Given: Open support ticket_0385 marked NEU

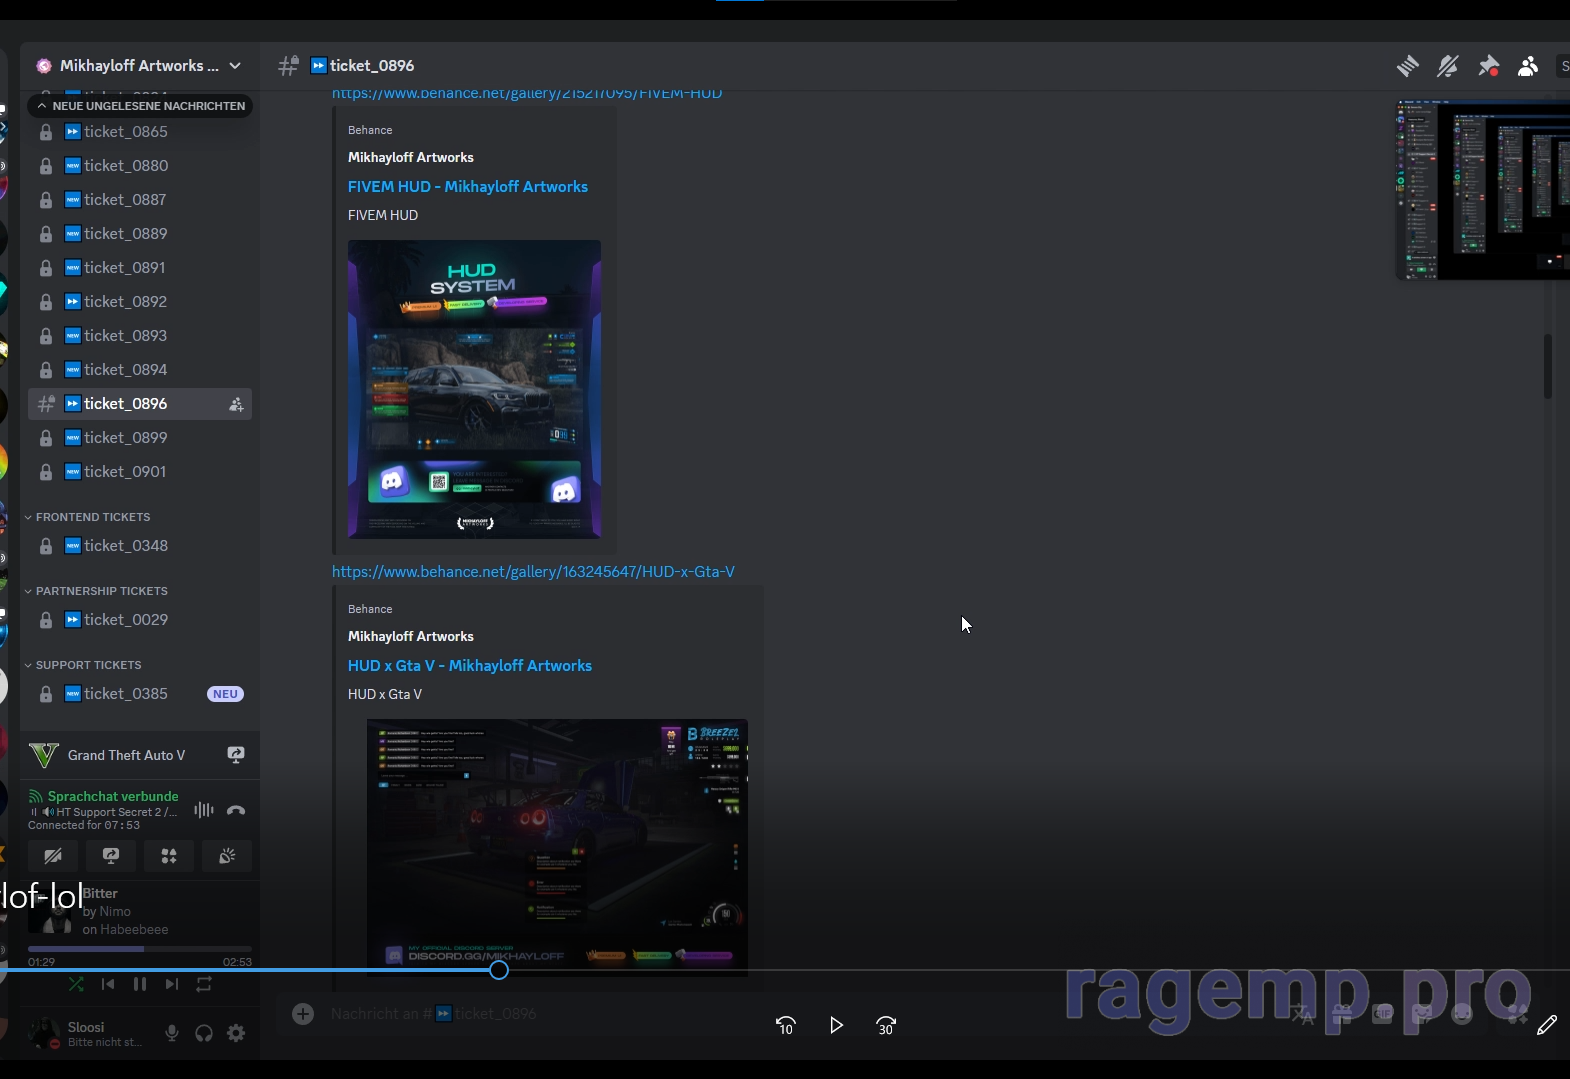Looking at the screenshot, I should click(140, 694).
